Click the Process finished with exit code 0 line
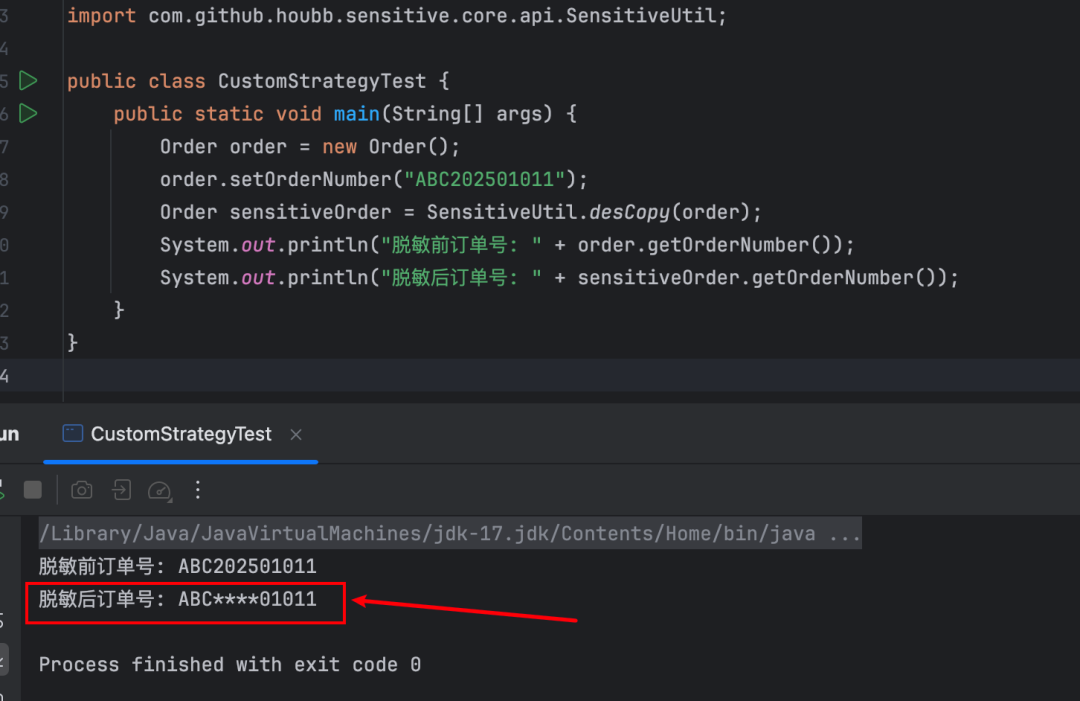This screenshot has width=1080, height=701. click(229, 665)
